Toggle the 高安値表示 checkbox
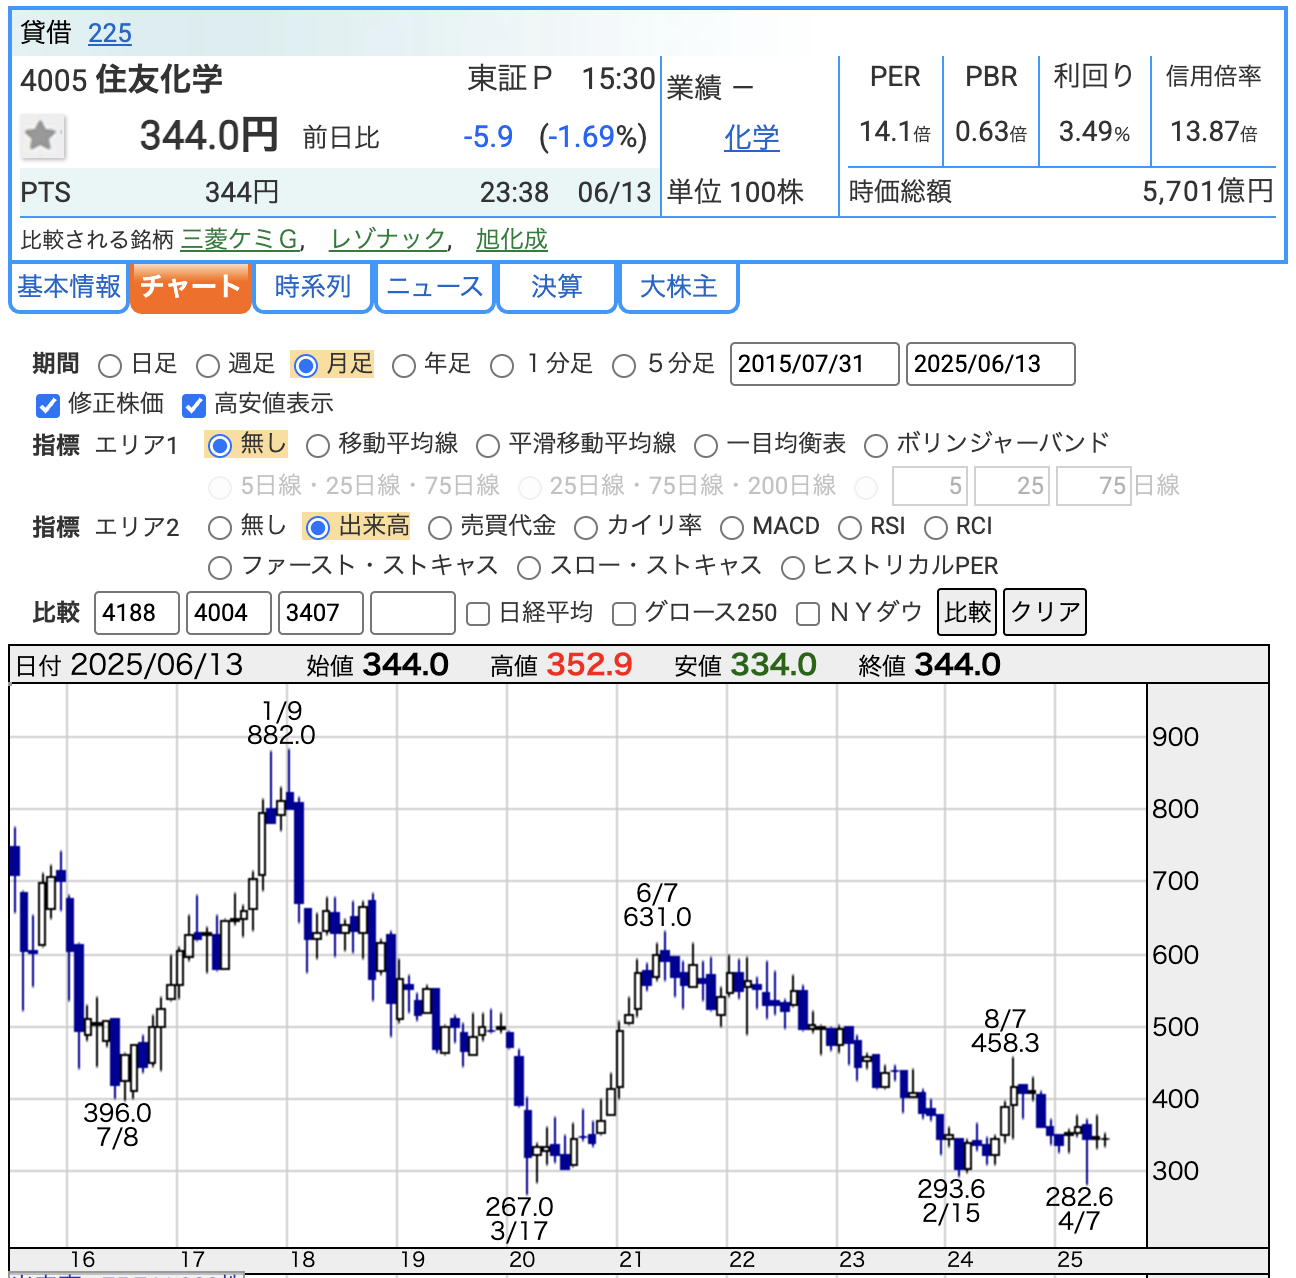The height and width of the screenshot is (1278, 1296). click(194, 405)
